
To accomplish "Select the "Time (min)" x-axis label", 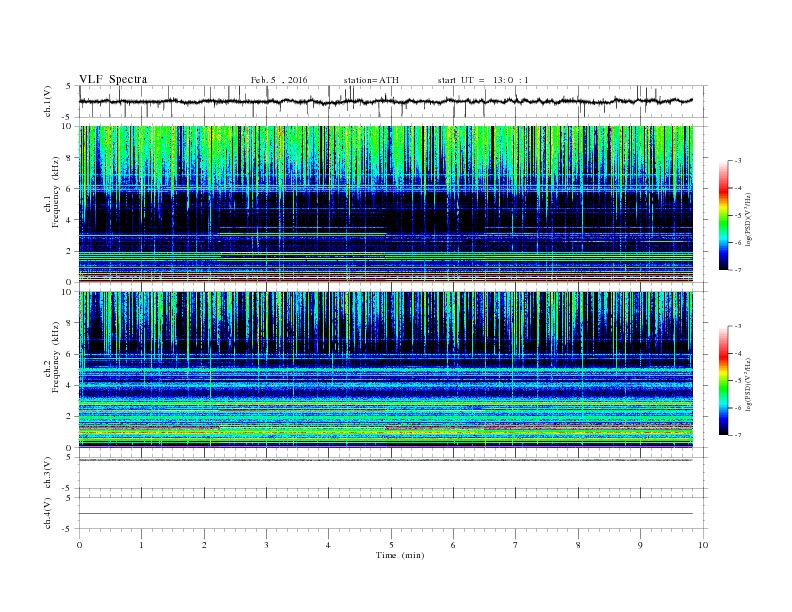I will [x=400, y=555].
